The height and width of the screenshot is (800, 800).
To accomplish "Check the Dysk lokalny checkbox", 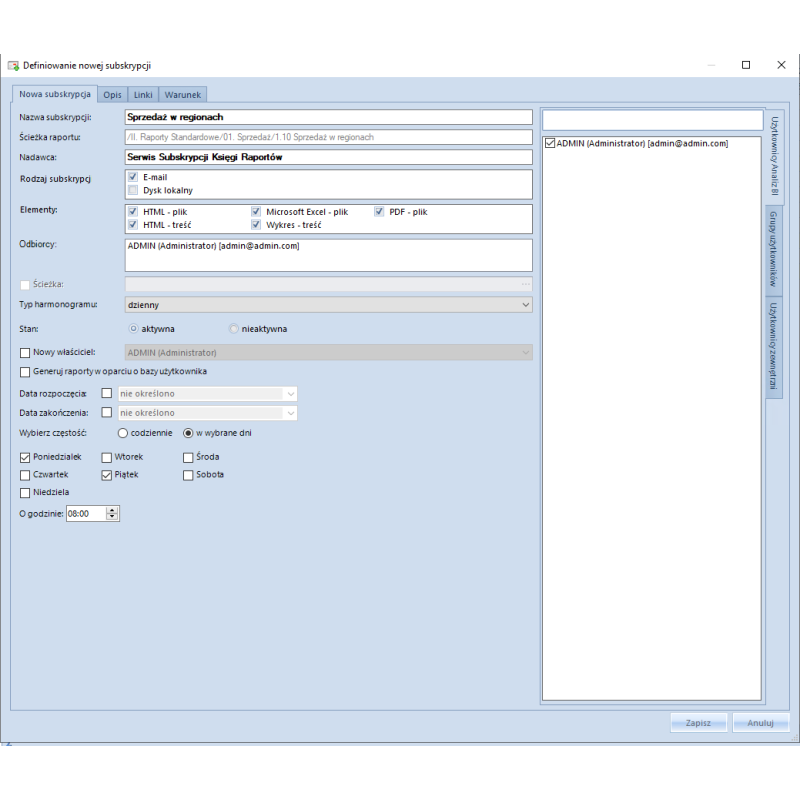I will [133, 190].
